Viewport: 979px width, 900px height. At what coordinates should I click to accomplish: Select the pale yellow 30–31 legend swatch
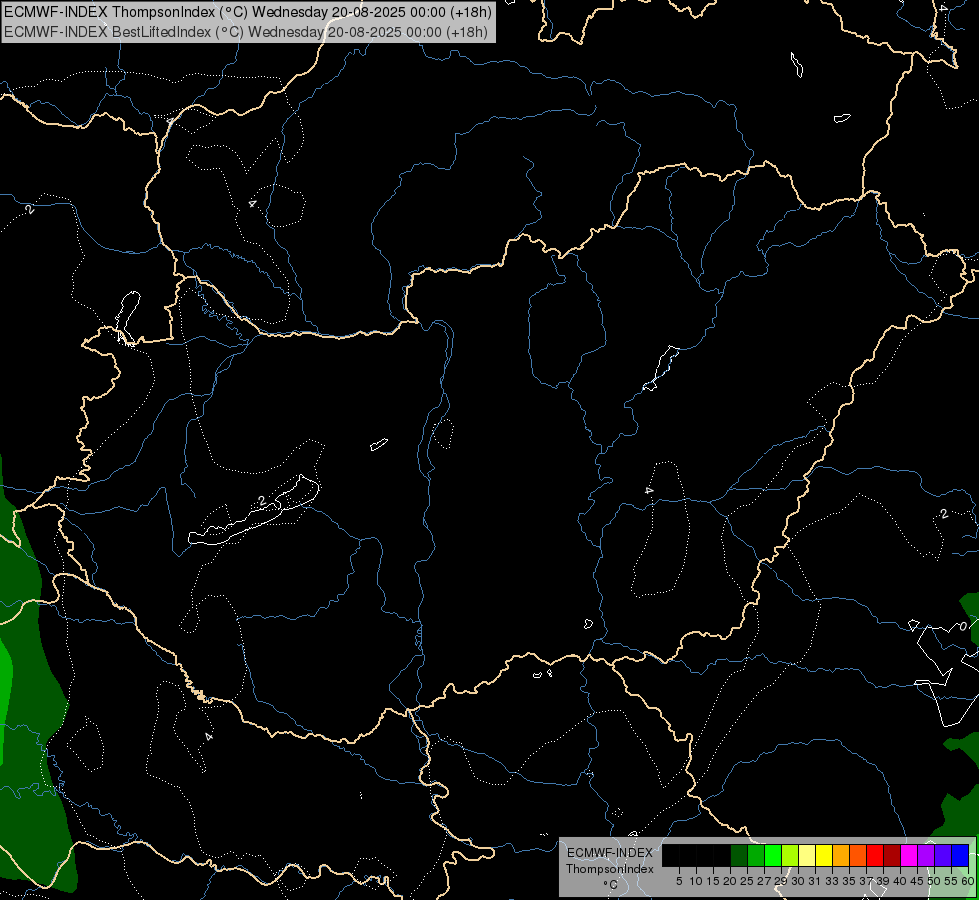(807, 855)
